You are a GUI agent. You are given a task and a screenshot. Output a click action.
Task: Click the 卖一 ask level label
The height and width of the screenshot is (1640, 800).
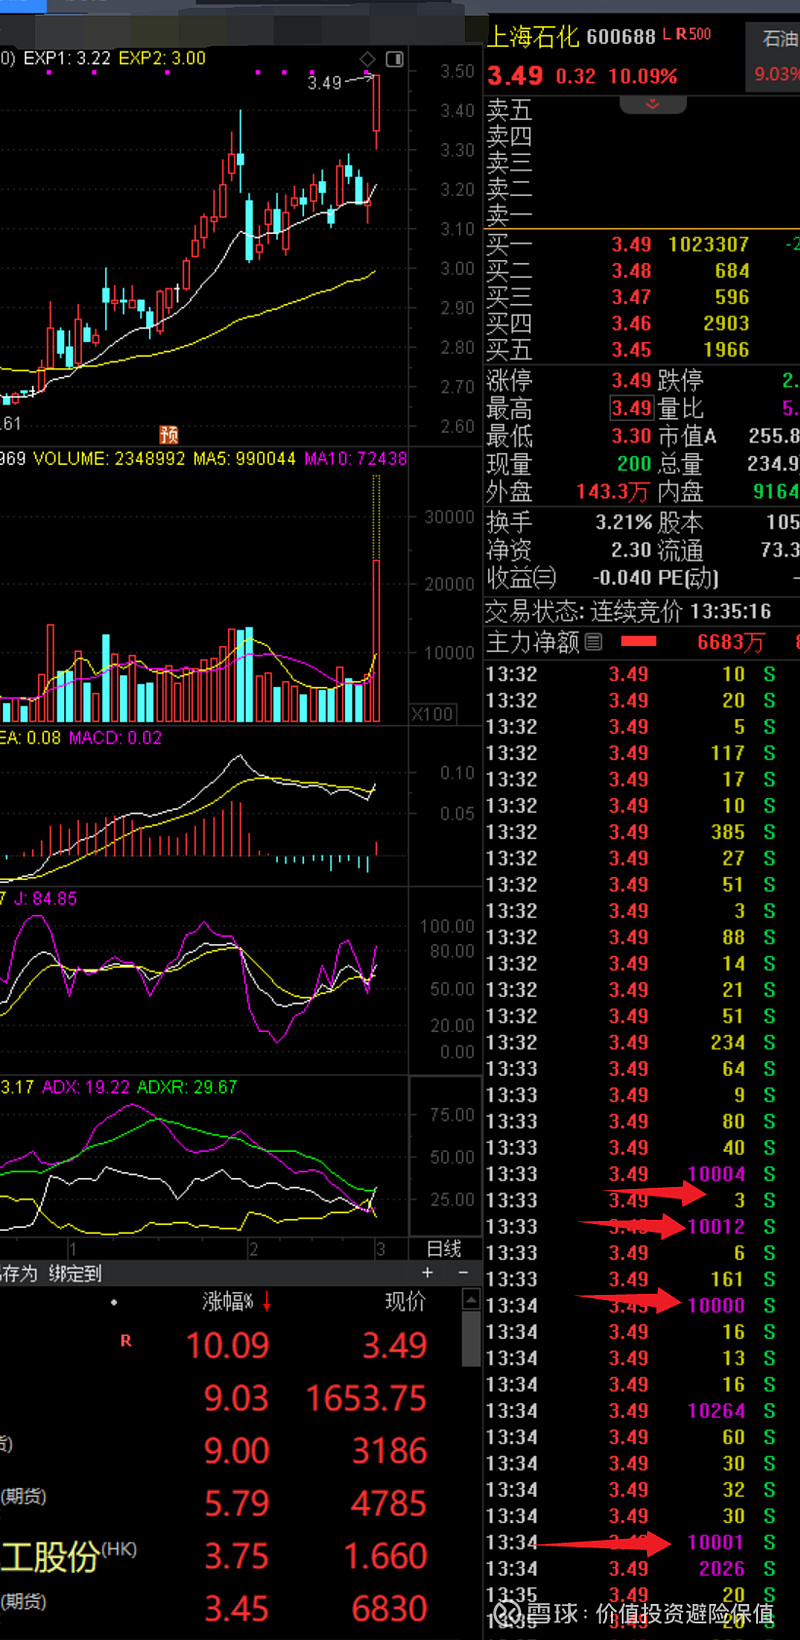(509, 214)
